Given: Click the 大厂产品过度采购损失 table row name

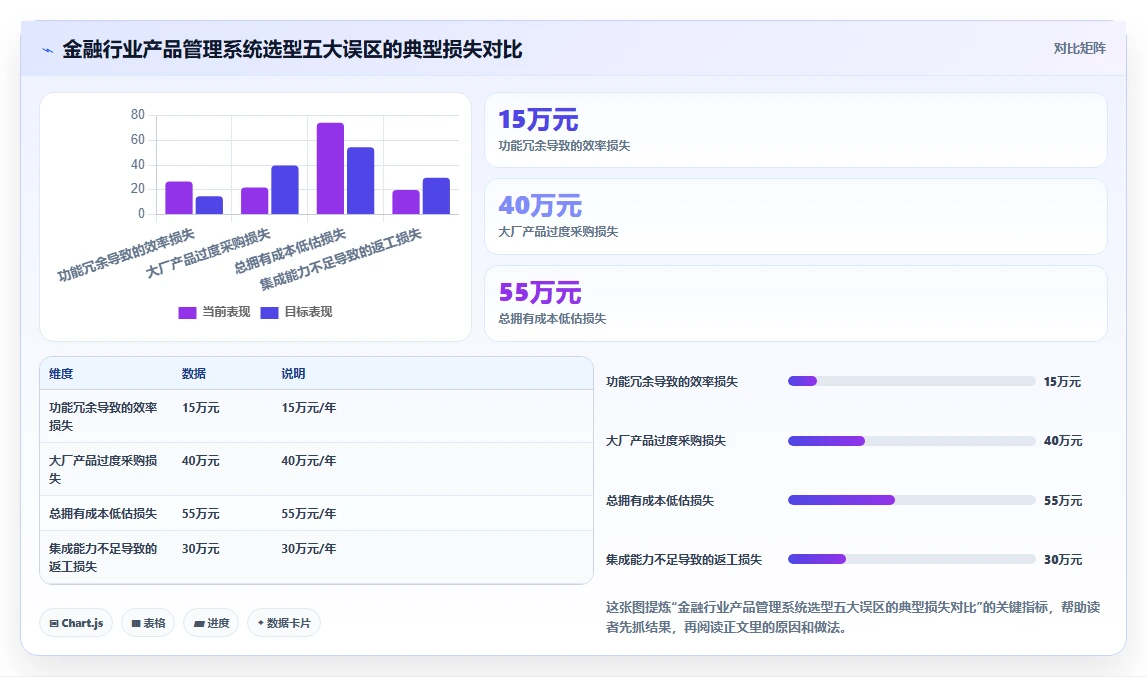Looking at the screenshot, I should 103,469.
